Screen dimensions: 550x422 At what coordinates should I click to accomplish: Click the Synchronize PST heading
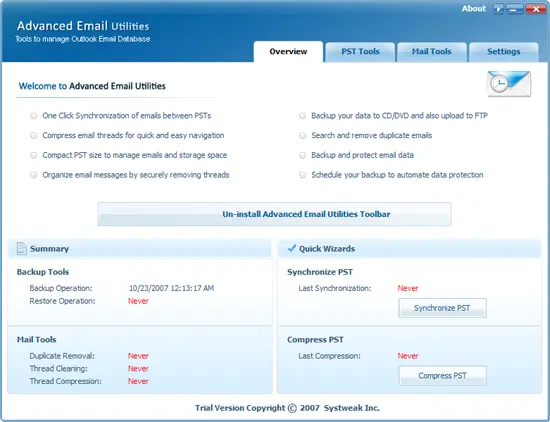pos(320,272)
